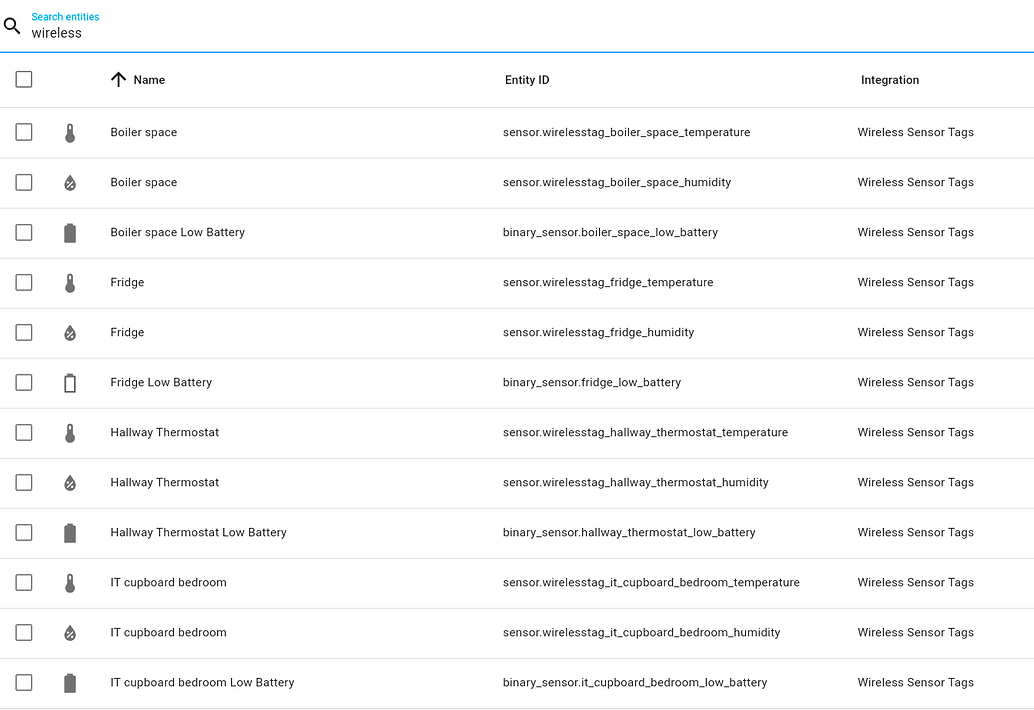Click the Integration column header
Image resolution: width=1034 pixels, height=710 pixels.
pyautogui.click(x=889, y=79)
